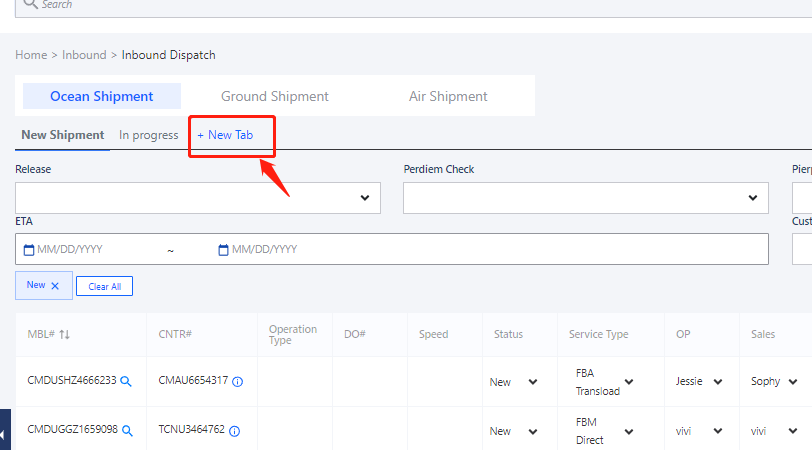812x450 pixels.
Task: Sort by MBL# column arrows
Action: tap(65, 334)
